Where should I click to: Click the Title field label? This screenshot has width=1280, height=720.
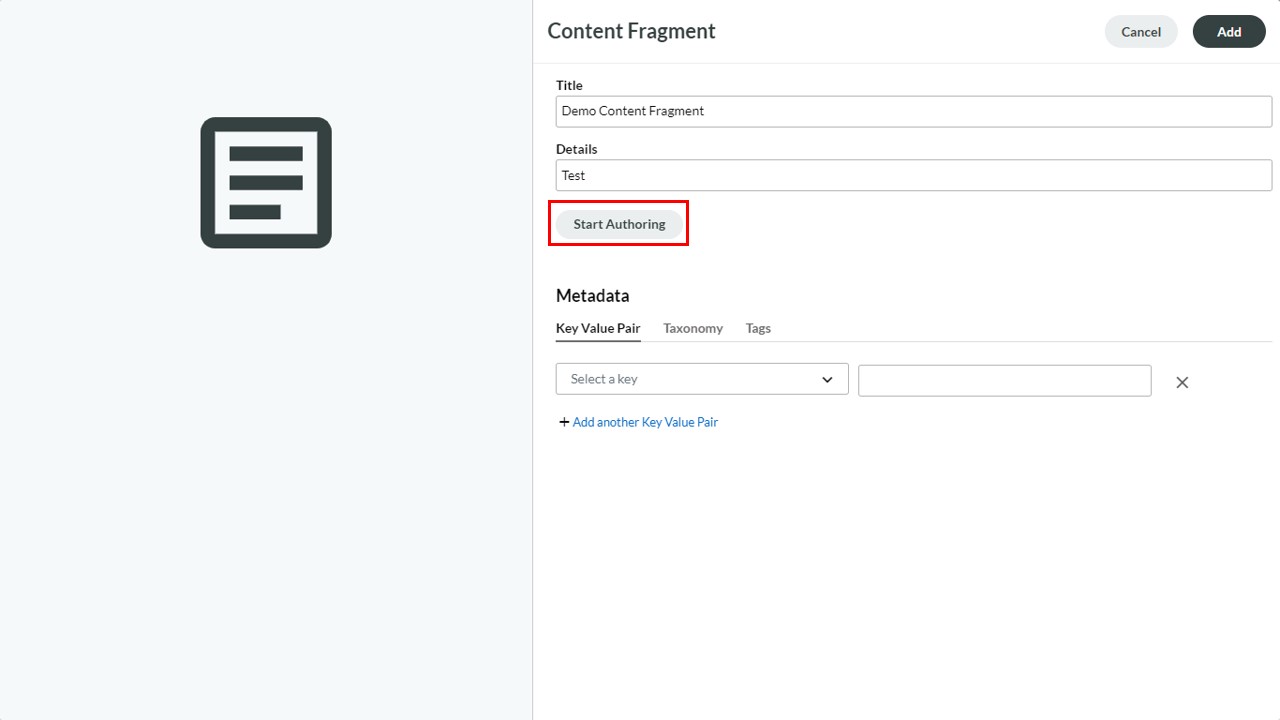pos(569,85)
